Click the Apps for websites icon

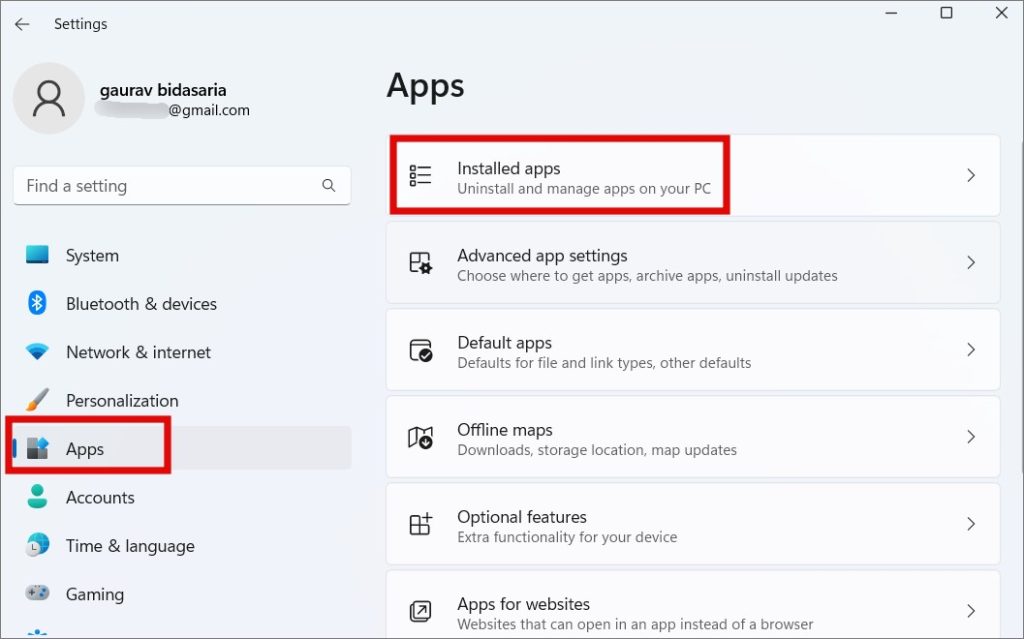tap(421, 611)
